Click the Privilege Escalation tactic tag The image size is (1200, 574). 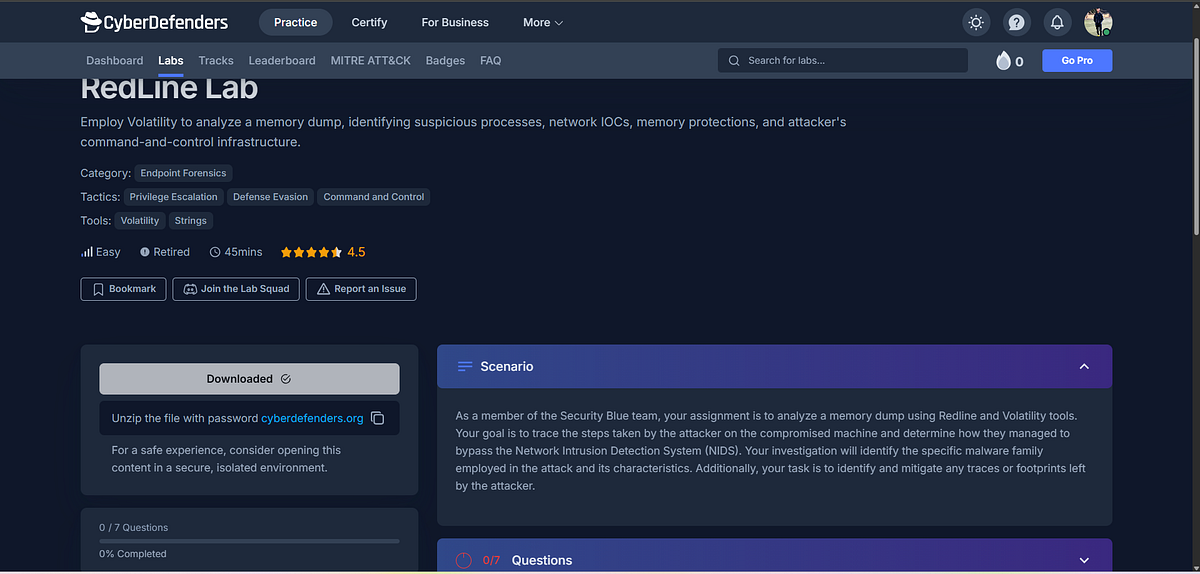point(173,197)
